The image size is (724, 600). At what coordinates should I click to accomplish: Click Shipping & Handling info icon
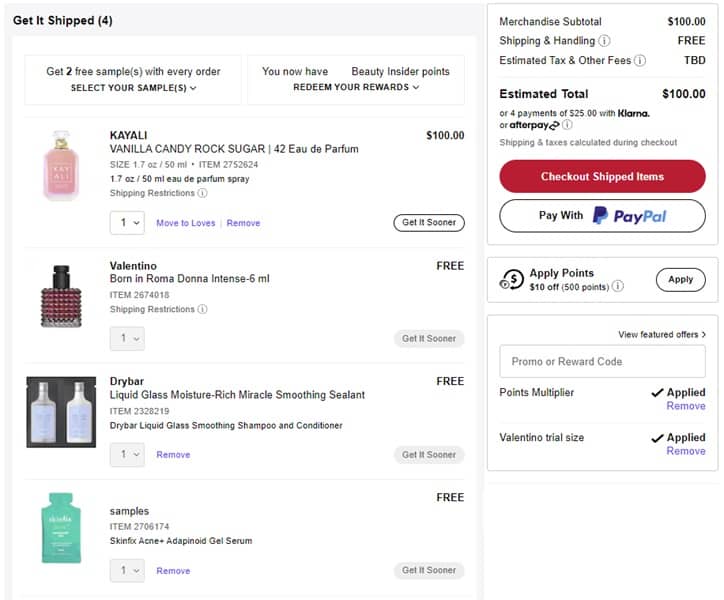point(604,41)
